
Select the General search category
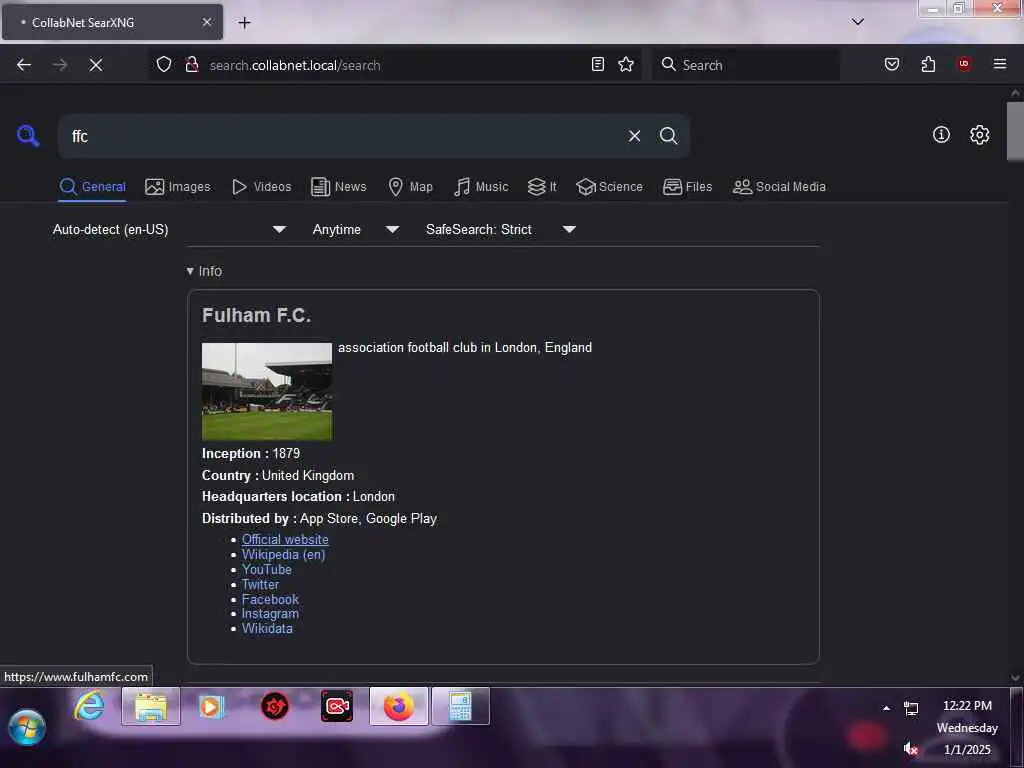click(x=92, y=187)
